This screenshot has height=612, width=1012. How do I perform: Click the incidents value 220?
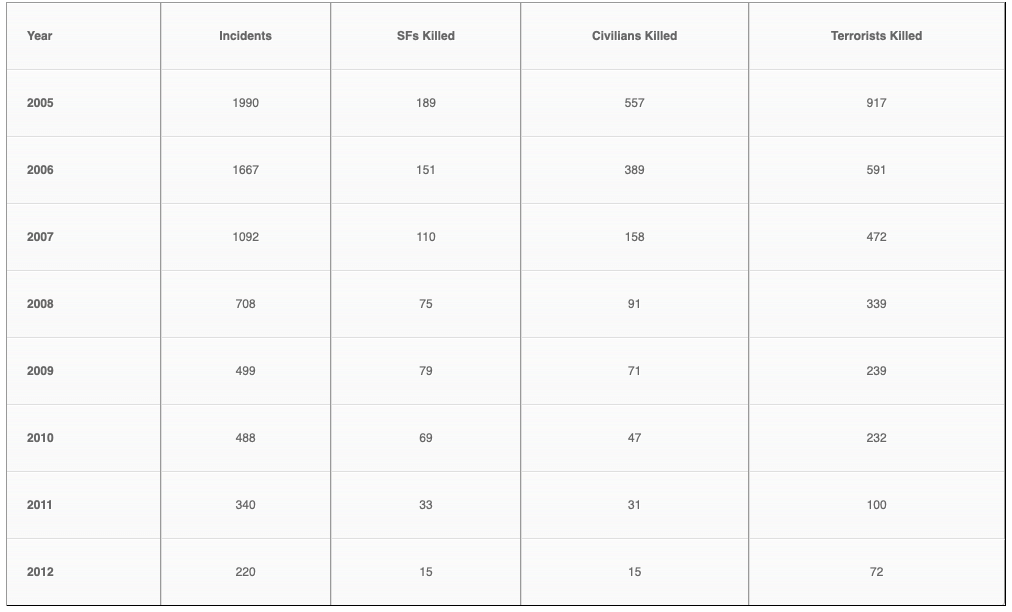245,572
